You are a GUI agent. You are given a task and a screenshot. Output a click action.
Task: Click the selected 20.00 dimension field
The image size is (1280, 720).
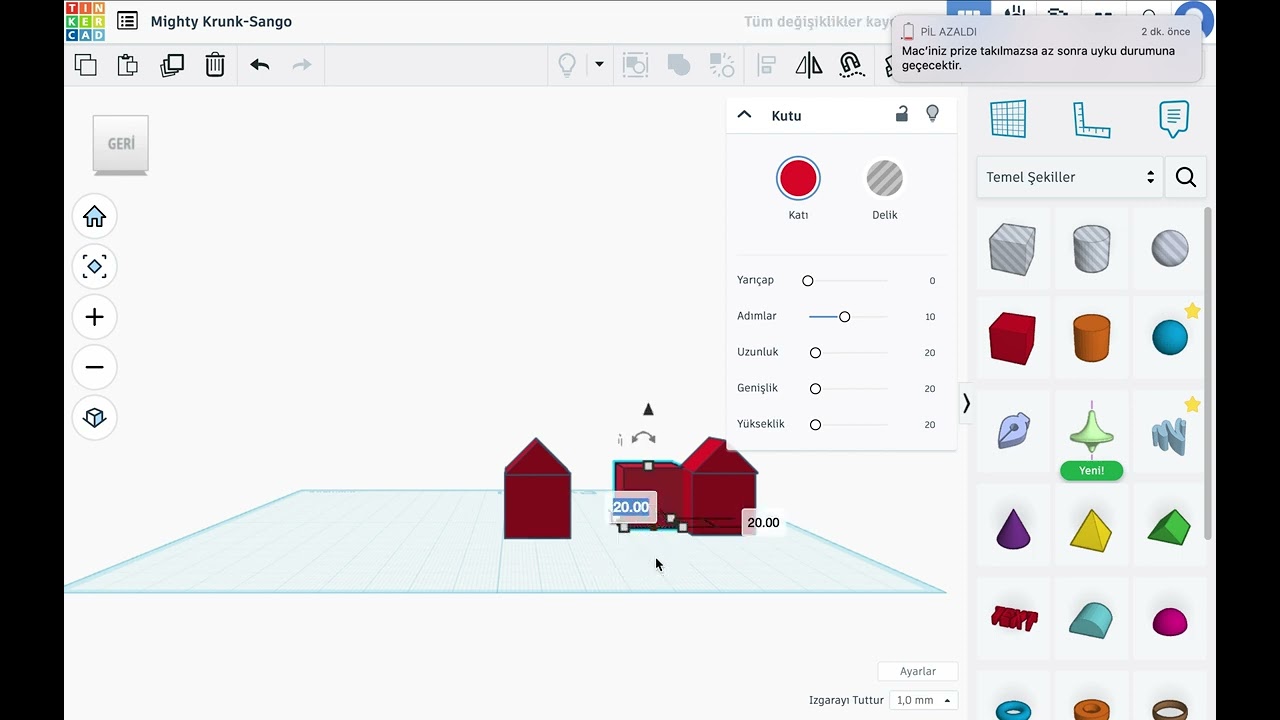632,507
